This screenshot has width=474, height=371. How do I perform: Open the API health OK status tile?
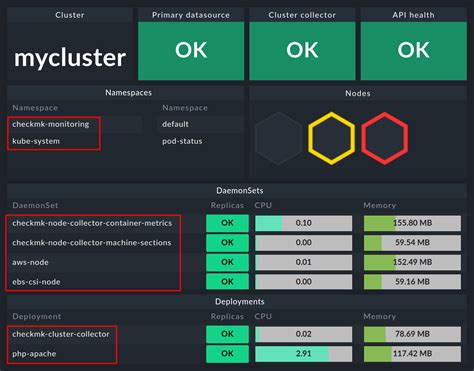[x=414, y=51]
